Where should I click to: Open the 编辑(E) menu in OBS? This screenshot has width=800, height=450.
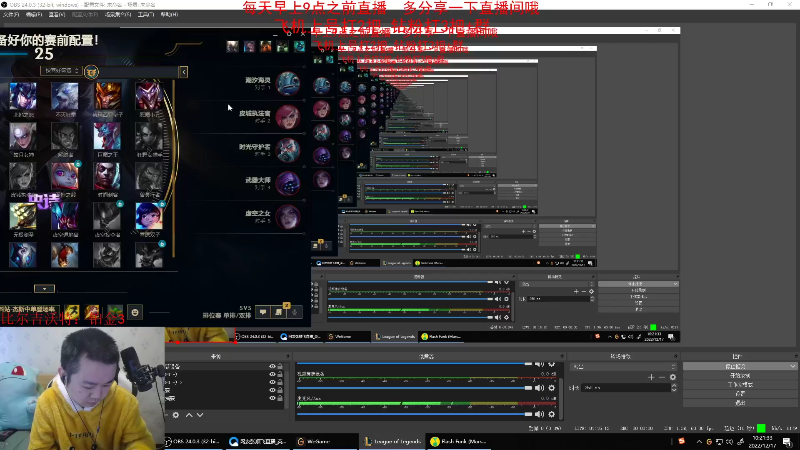pos(34,15)
